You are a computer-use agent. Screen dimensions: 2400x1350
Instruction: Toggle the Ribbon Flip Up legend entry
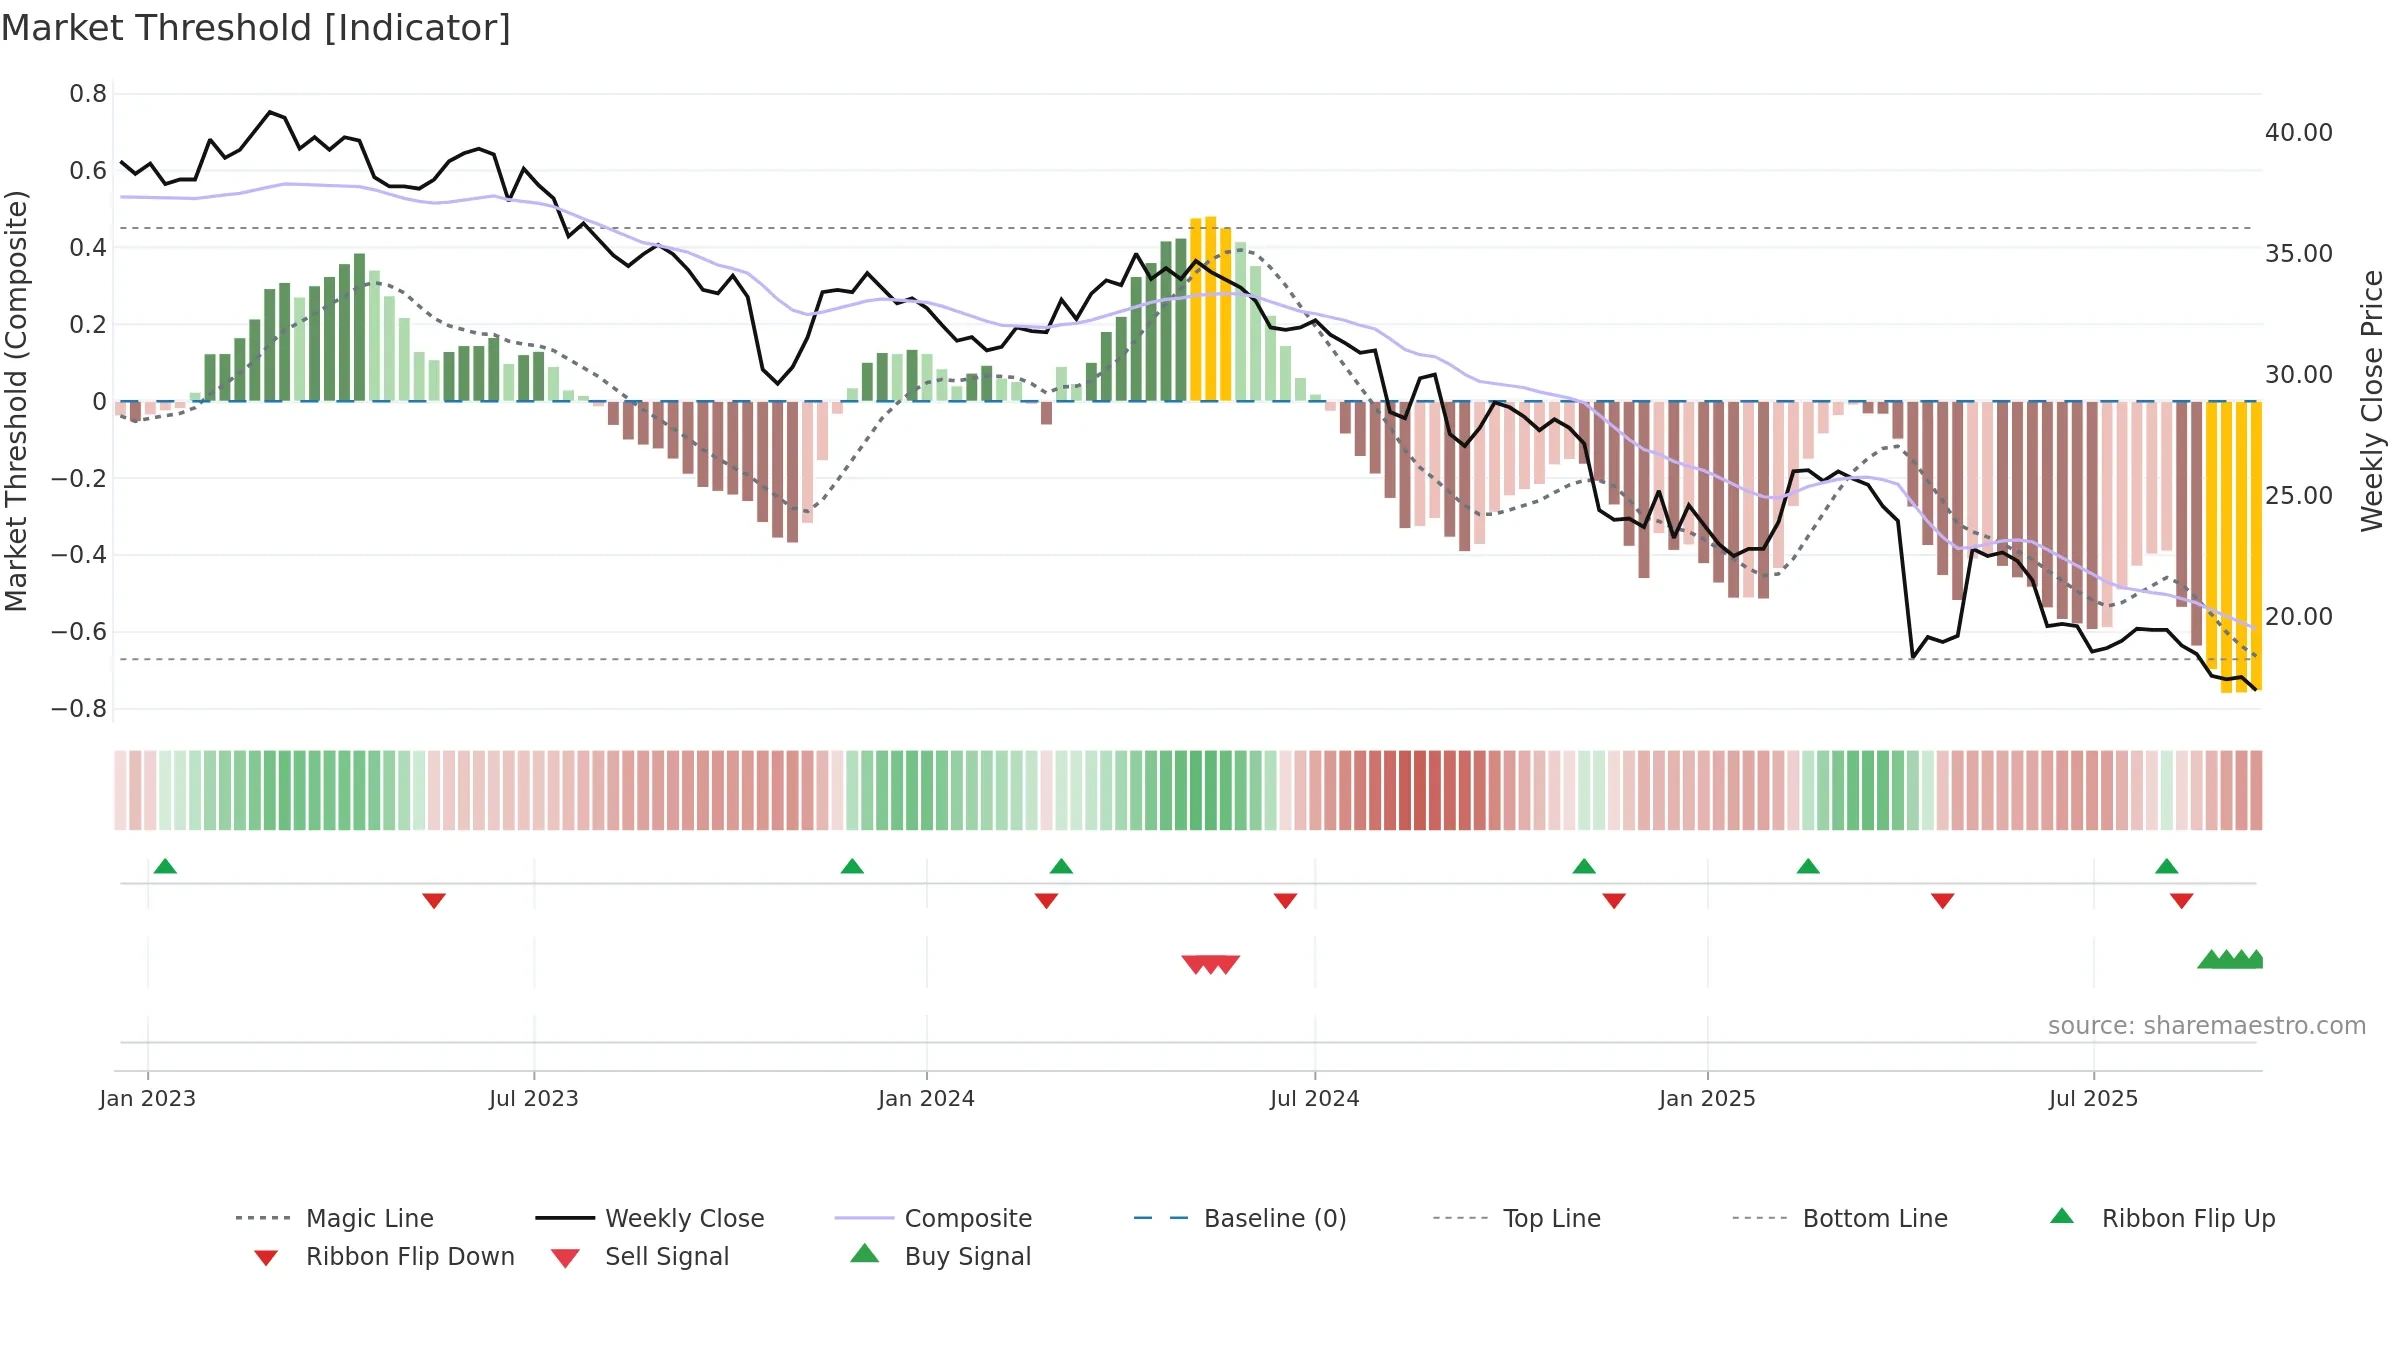pyautogui.click(x=2162, y=1218)
